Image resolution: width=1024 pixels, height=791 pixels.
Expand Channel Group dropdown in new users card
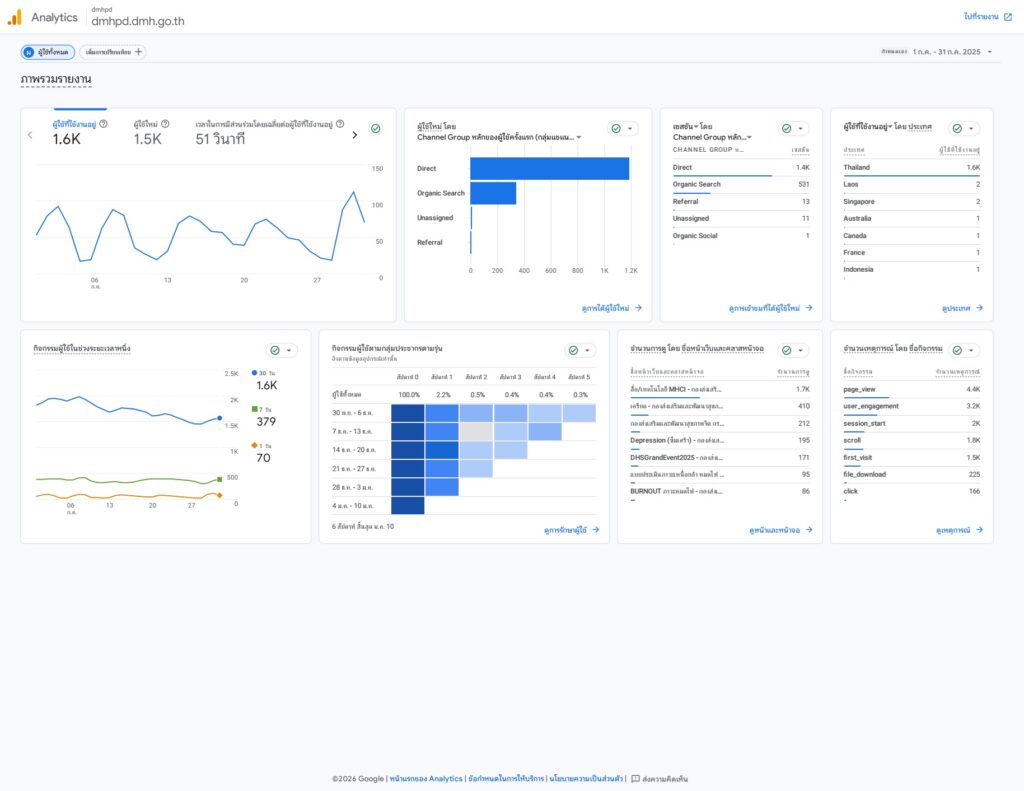[580, 137]
